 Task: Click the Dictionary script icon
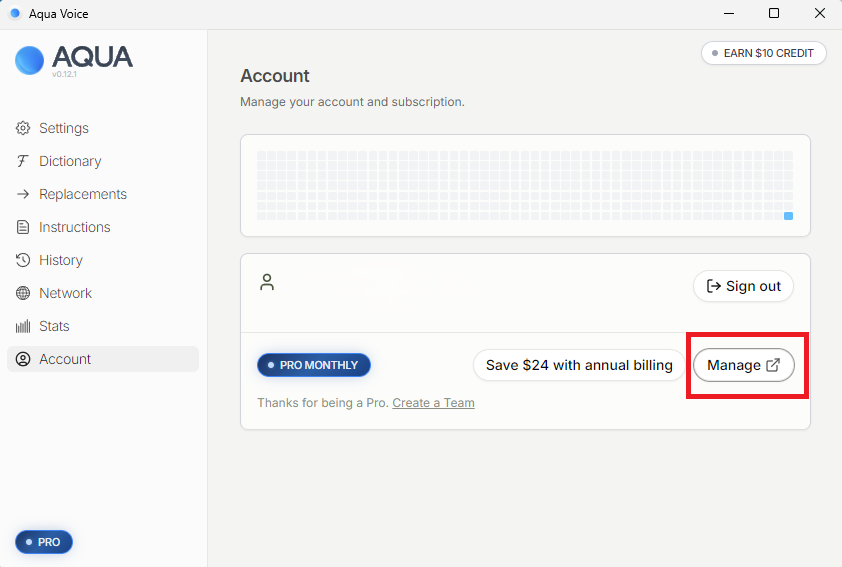[23, 161]
